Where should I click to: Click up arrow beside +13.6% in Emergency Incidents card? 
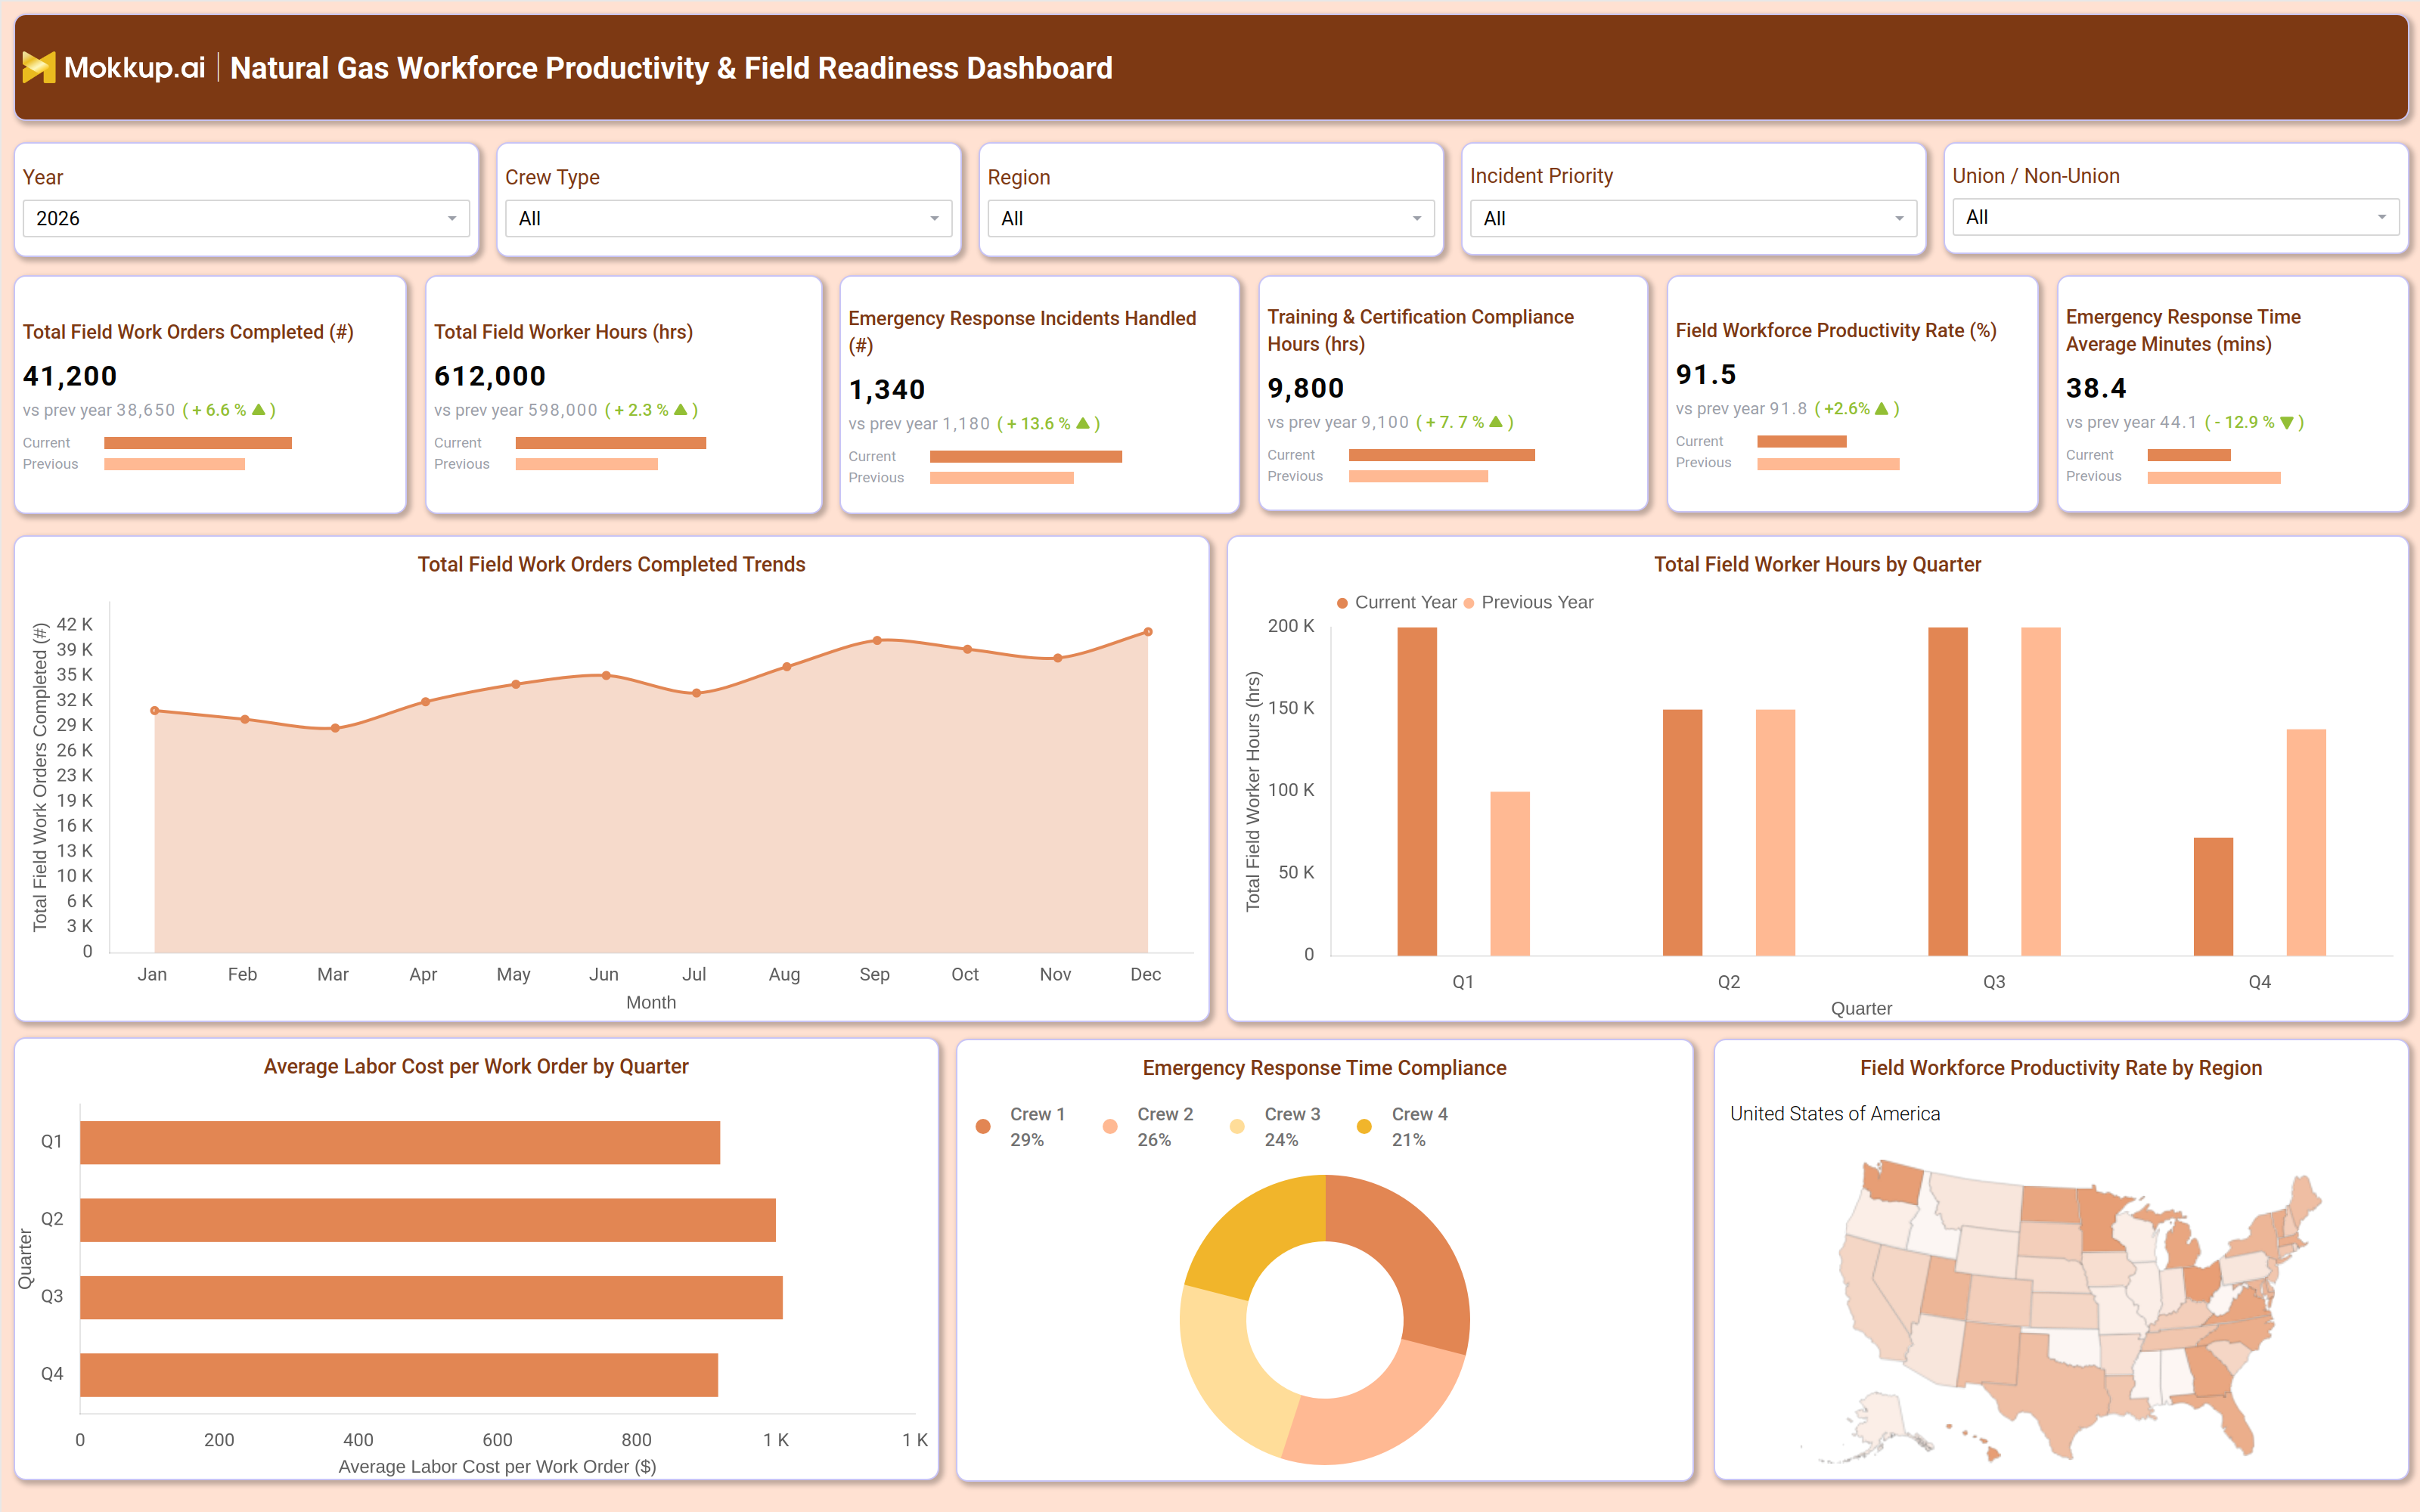(x=1083, y=424)
